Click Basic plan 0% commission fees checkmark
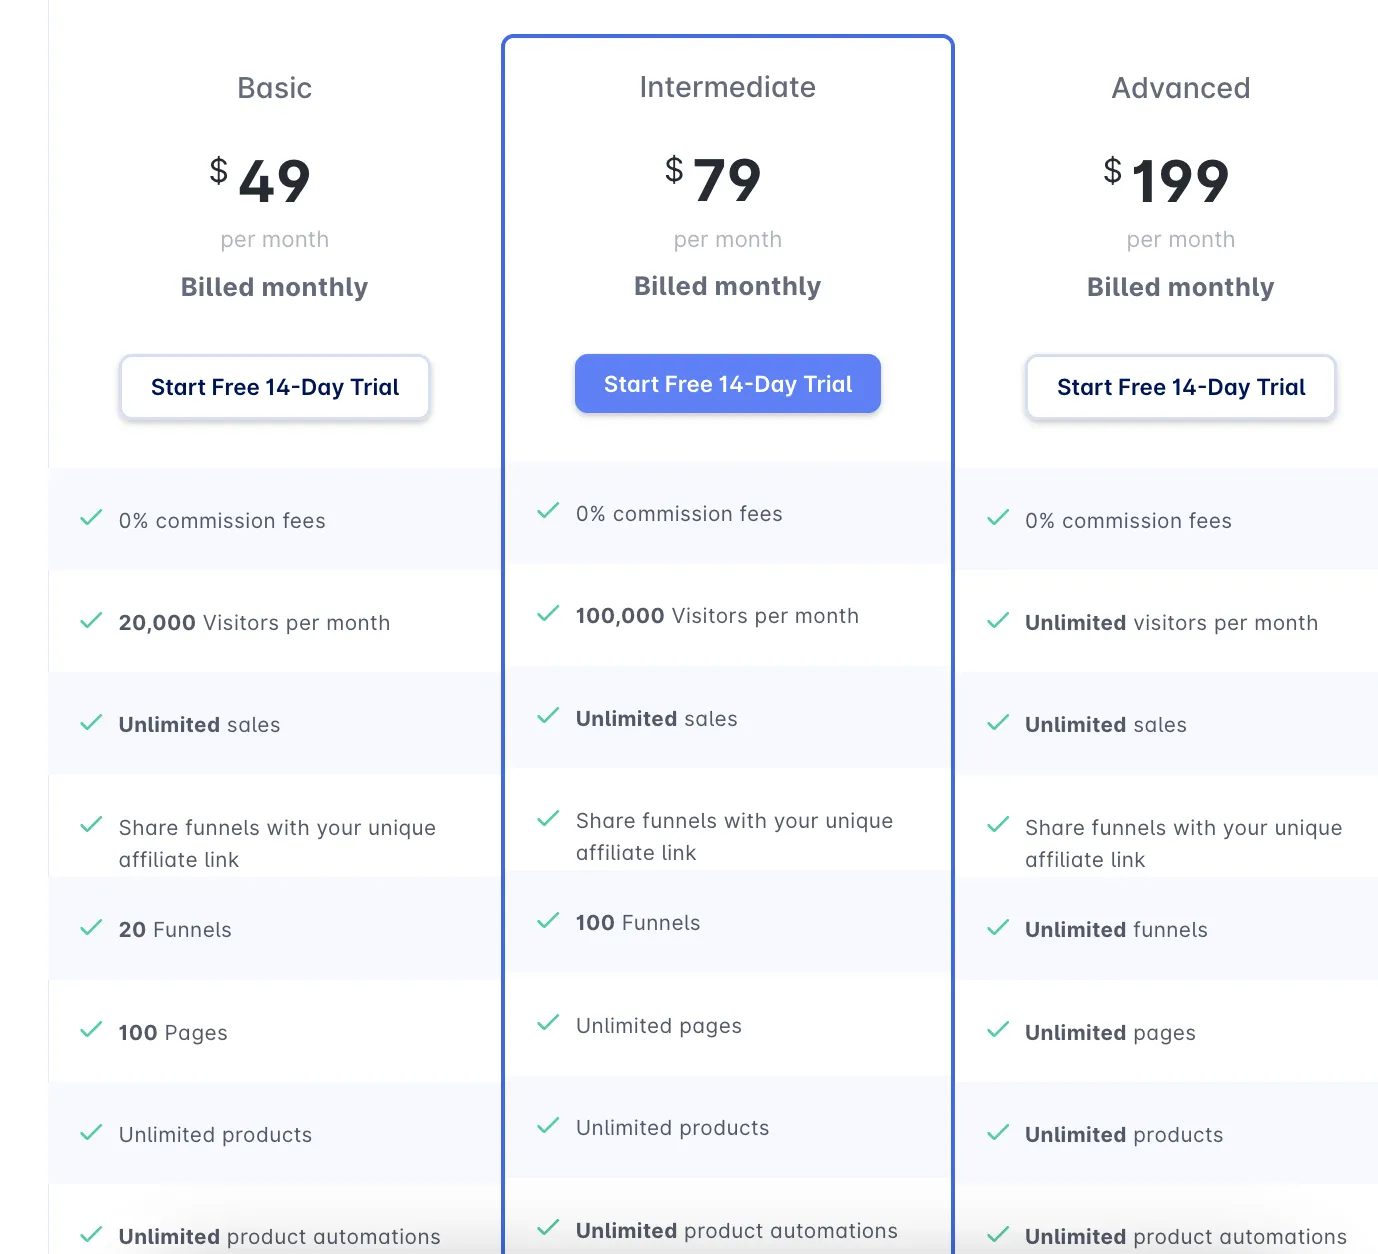1378x1254 pixels. (x=91, y=518)
